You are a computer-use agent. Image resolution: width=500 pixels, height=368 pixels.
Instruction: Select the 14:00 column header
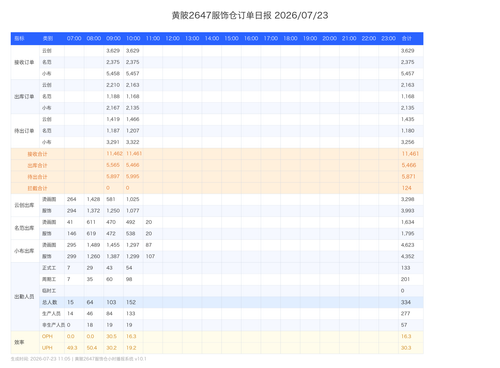click(212, 38)
